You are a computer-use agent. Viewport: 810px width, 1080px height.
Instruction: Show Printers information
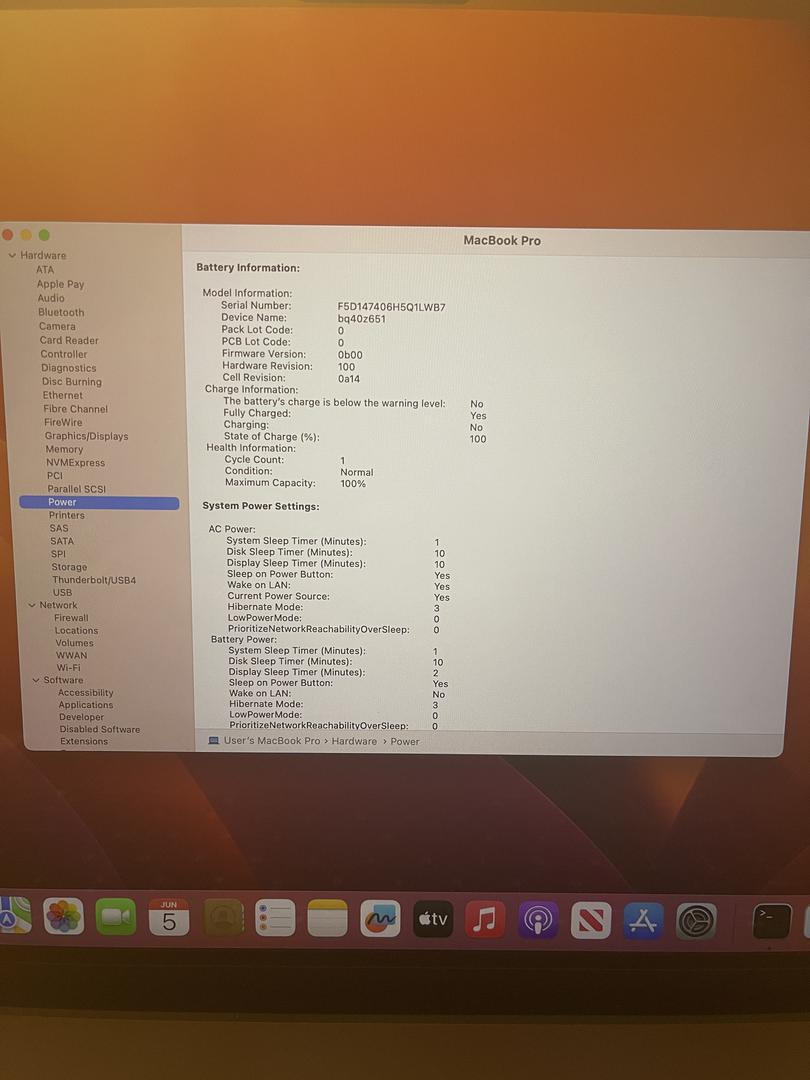(67, 515)
